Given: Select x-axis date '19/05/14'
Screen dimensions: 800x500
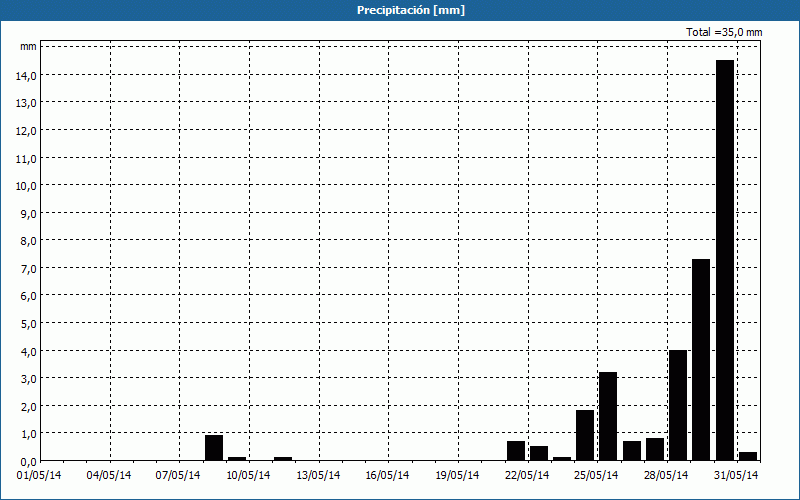Looking at the screenshot, I should click(457, 476).
